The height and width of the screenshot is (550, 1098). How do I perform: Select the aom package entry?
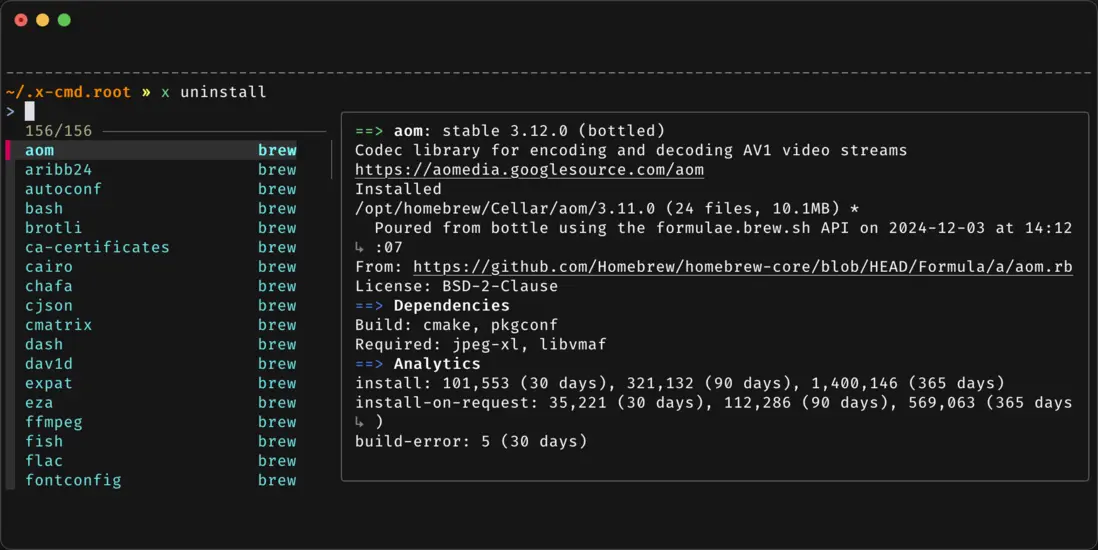[x=40, y=150]
